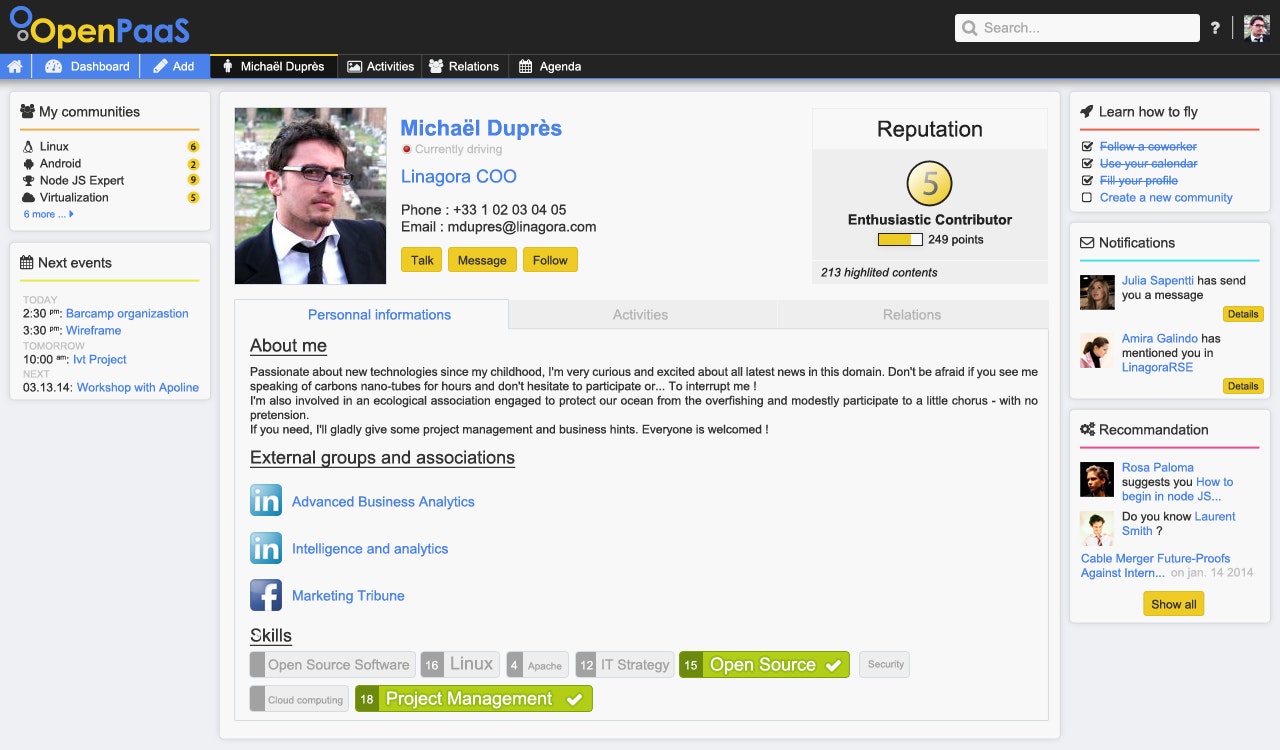Click the trophy icon beside Node JS Expert
This screenshot has width=1280, height=750.
tap(28, 181)
